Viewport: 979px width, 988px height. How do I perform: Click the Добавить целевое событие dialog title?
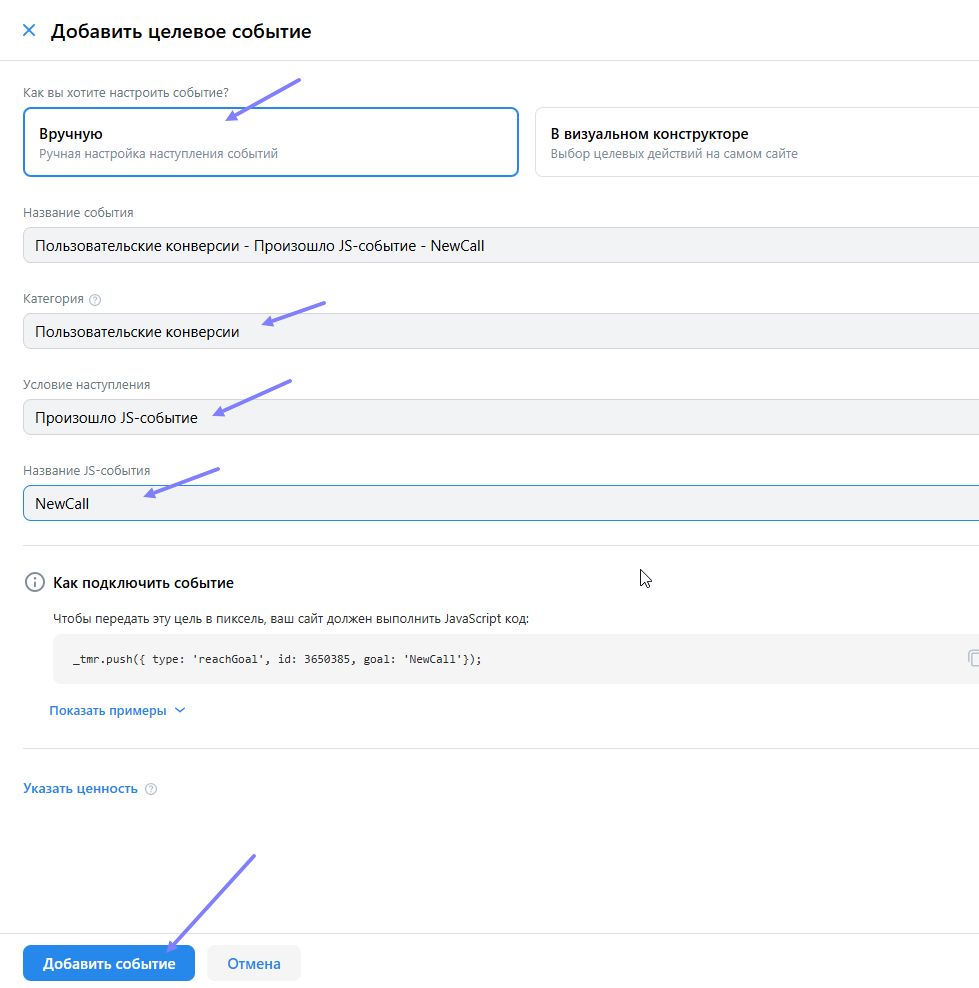tap(181, 31)
